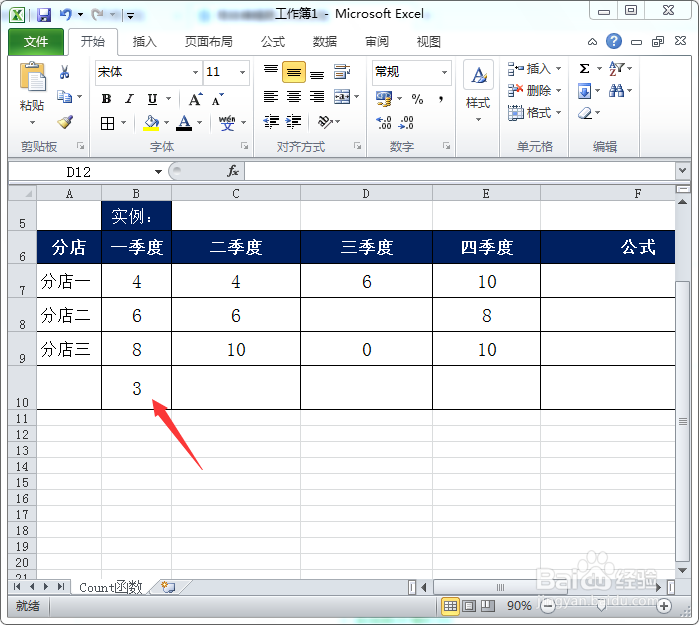
Task: Click the Insert Function fx icon
Action: (233, 171)
